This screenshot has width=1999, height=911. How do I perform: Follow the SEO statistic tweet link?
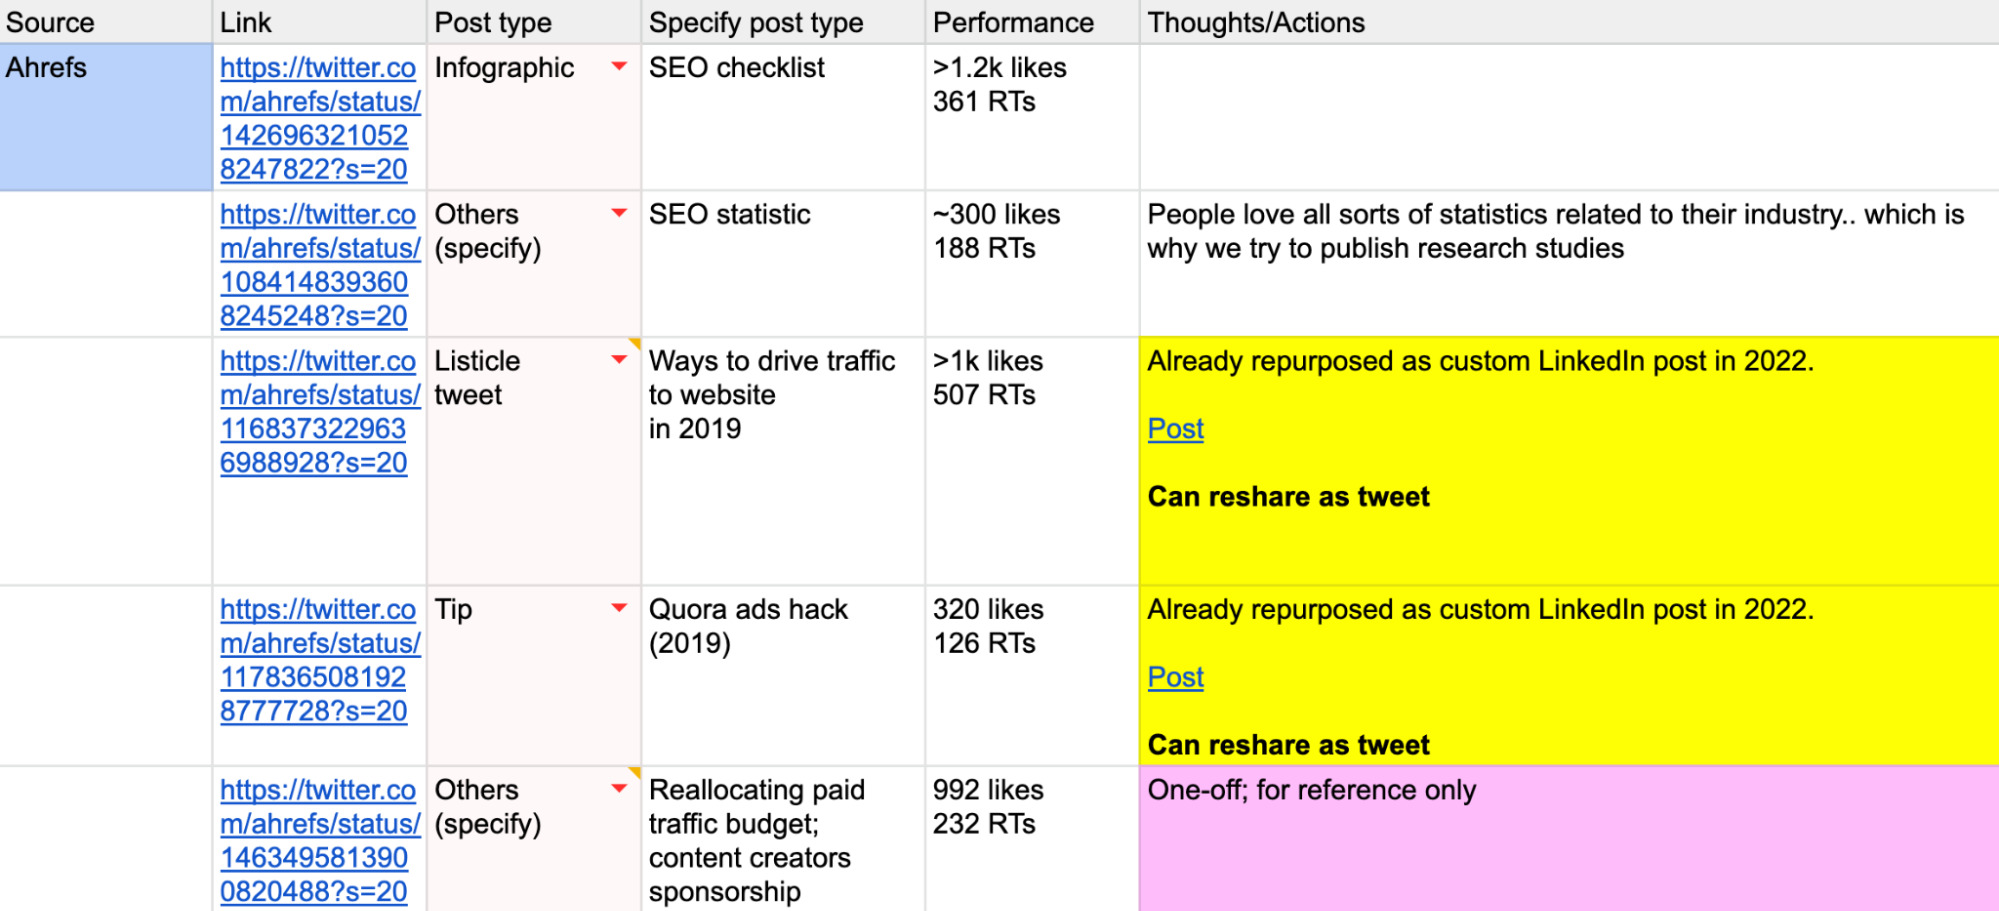tap(319, 264)
